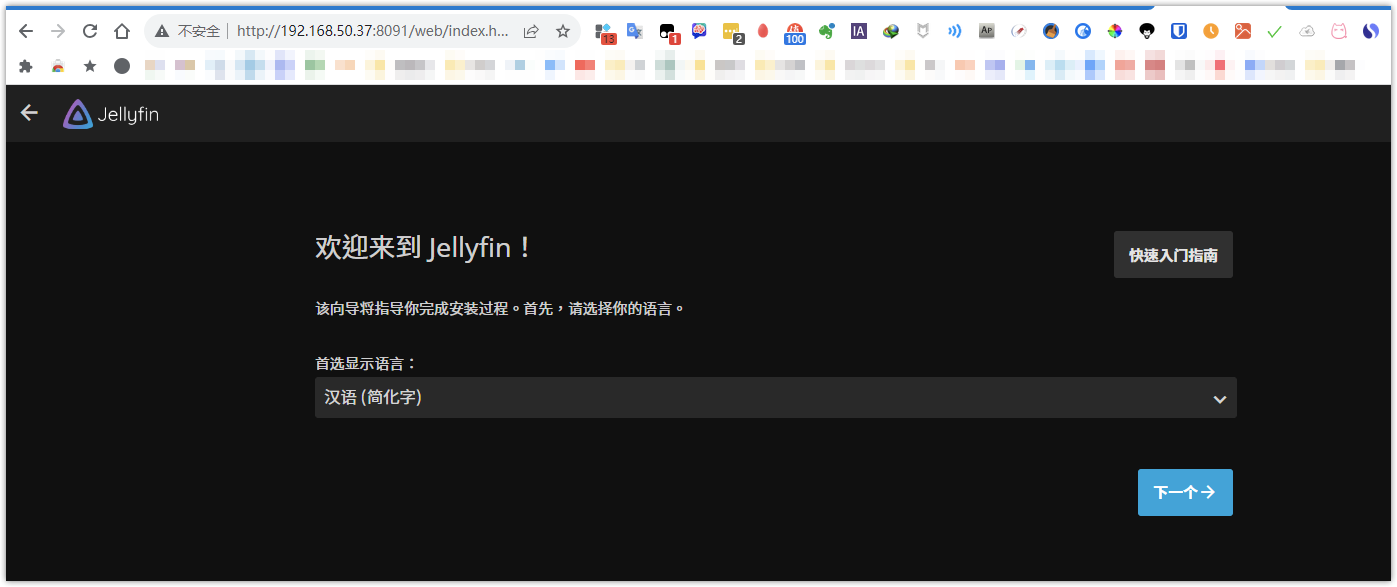Image resolution: width=1397 pixels, height=587 pixels.
Task: Click the share page icon in address bar
Action: [x=531, y=31]
